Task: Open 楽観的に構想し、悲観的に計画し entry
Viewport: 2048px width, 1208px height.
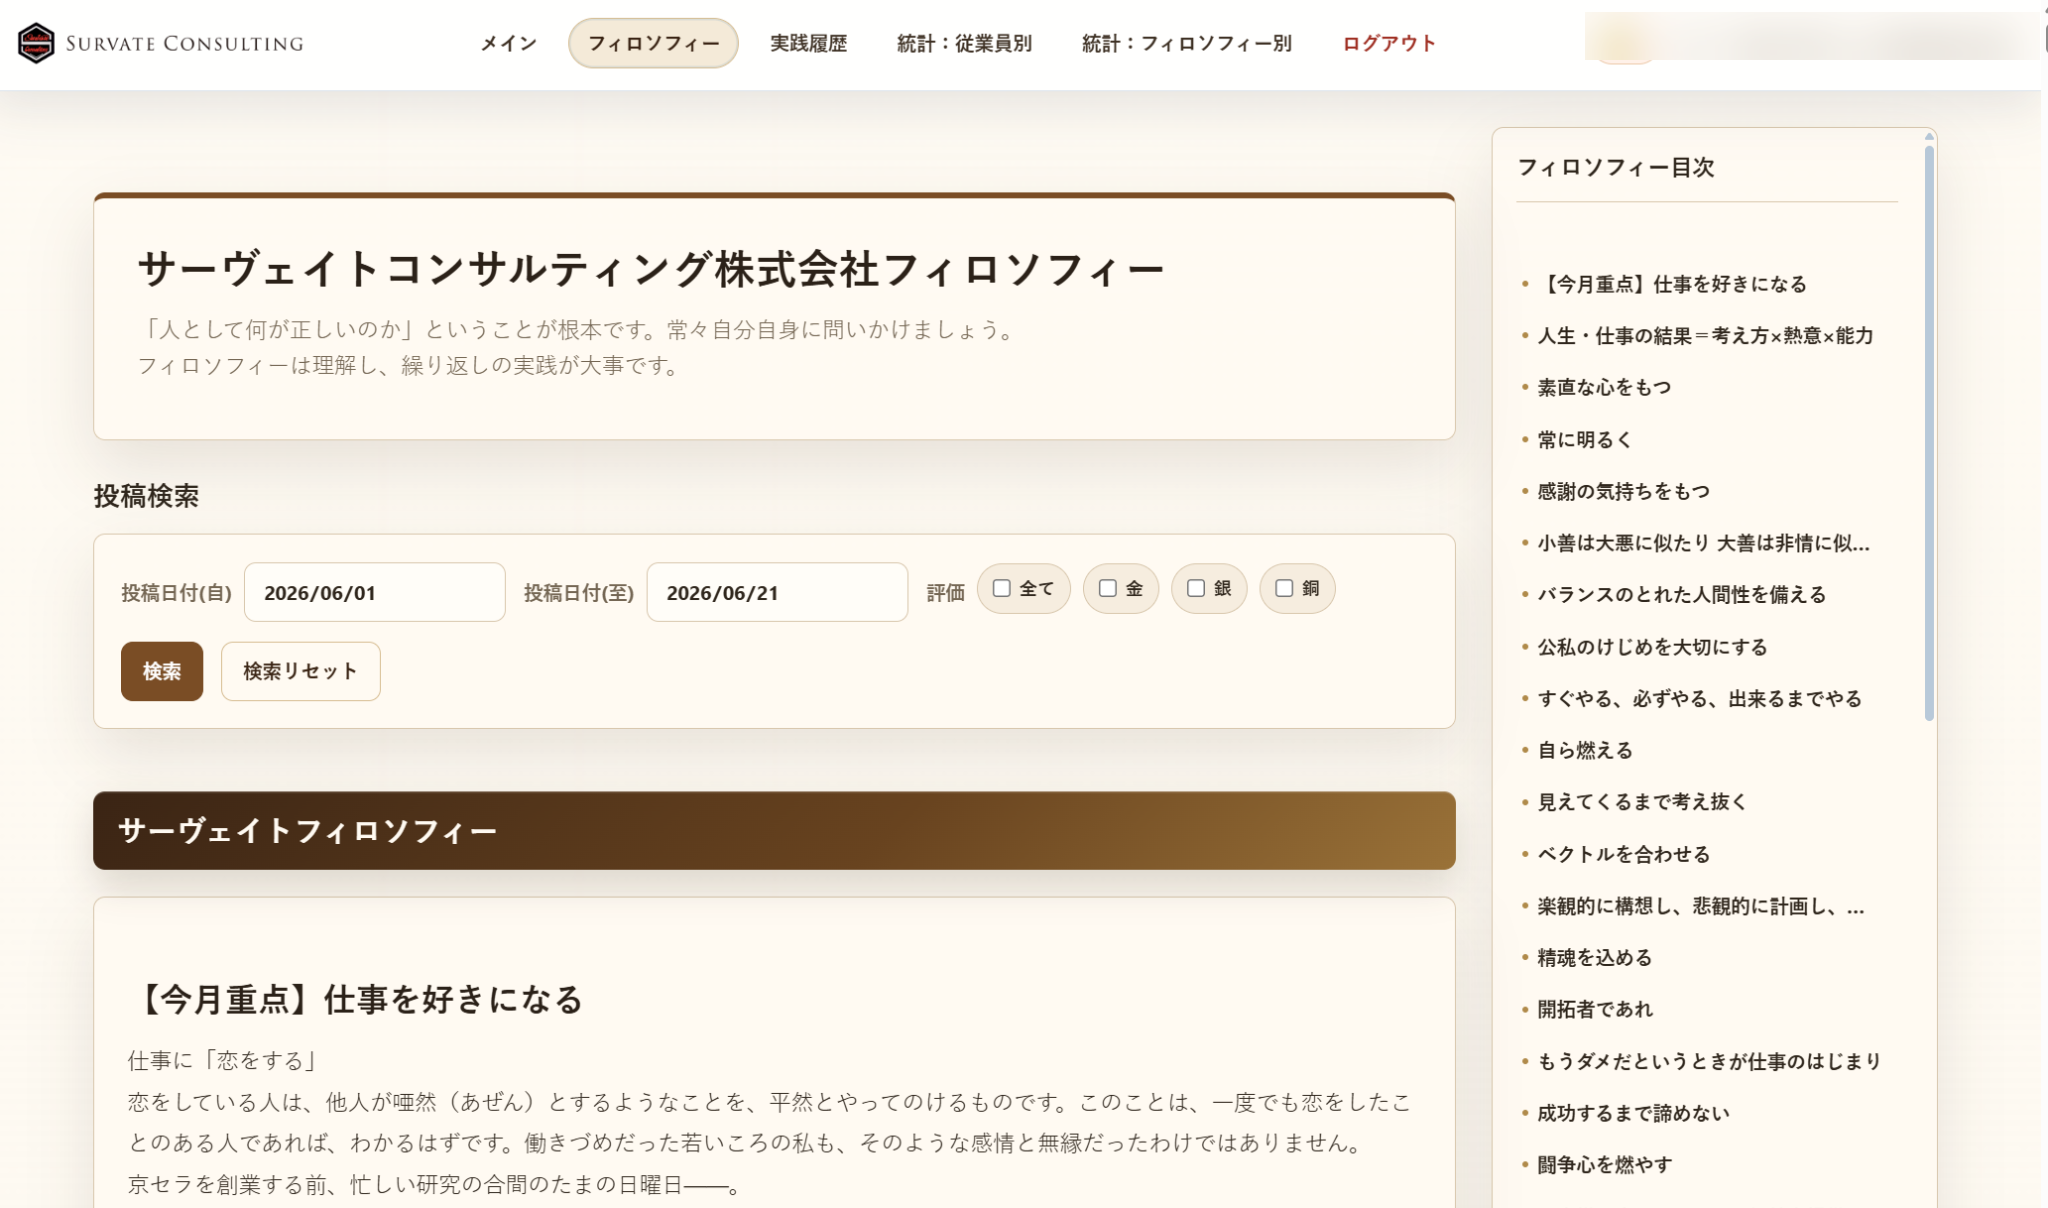Action: pos(1701,906)
